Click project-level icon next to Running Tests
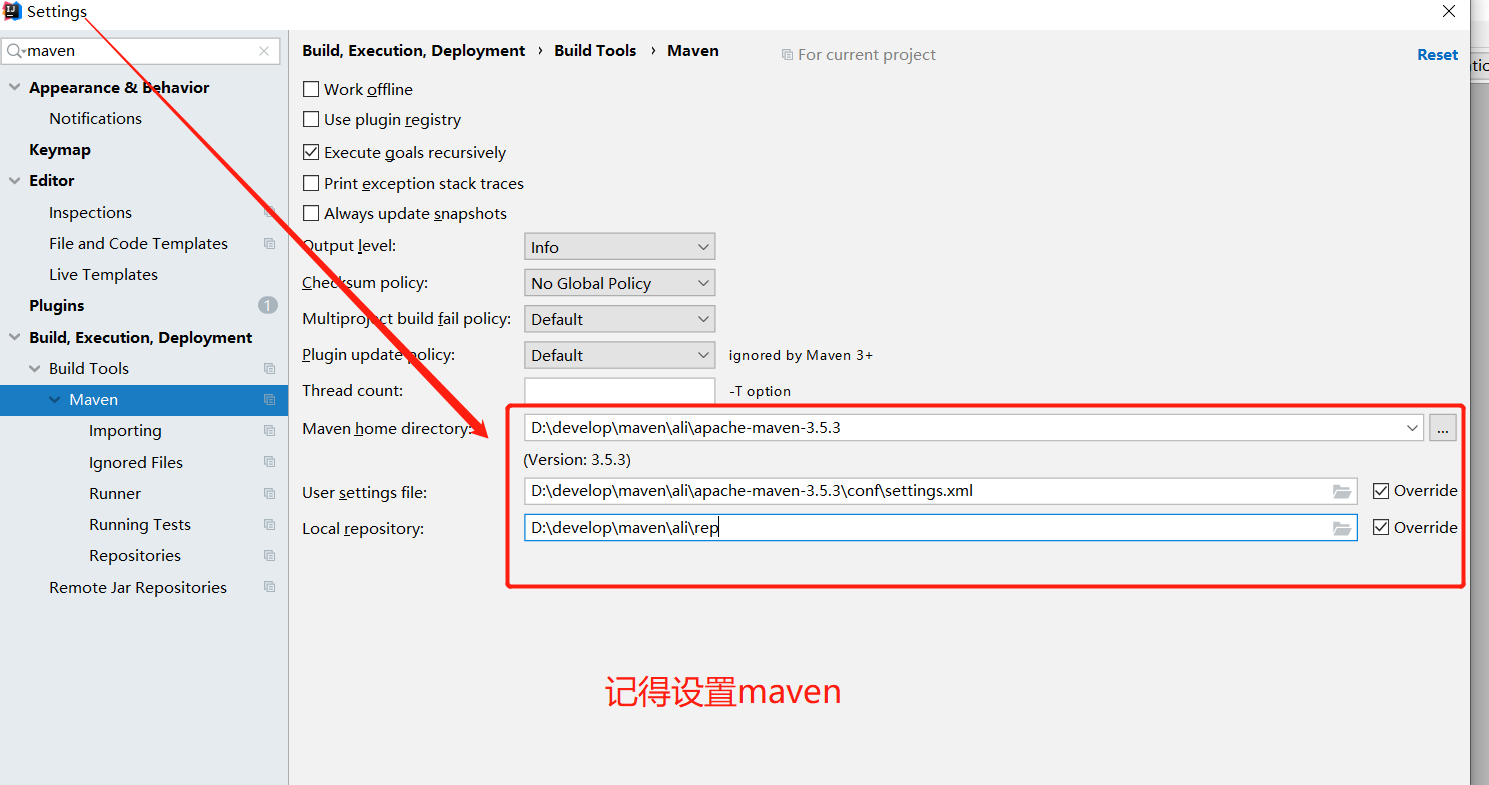 tap(269, 524)
